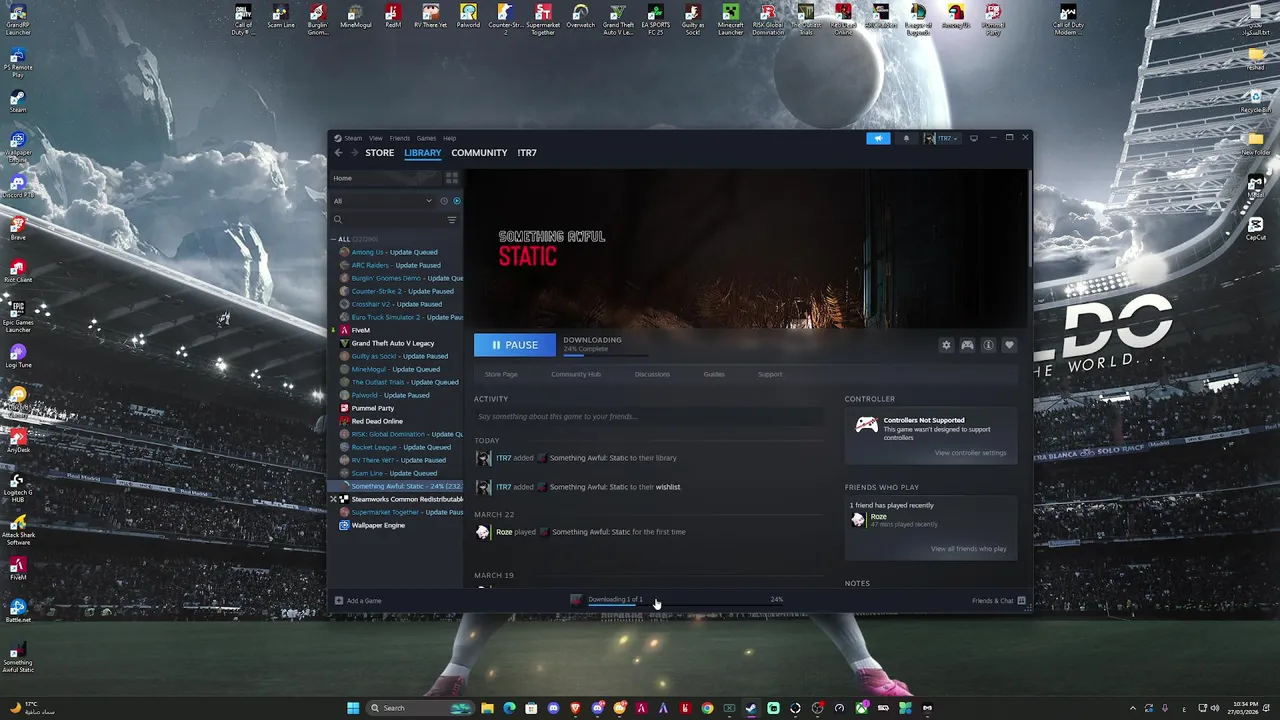Open the Discord PTB desktop icon

[x=17, y=187]
